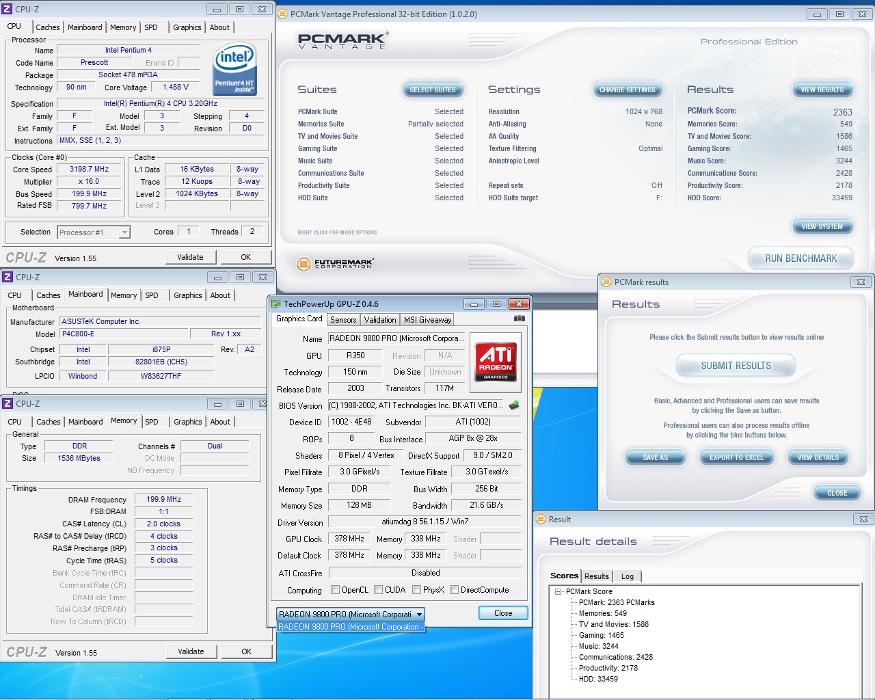Select the 'Communications: 2428' tree row
Screen dimensions: 875x700
616,657
